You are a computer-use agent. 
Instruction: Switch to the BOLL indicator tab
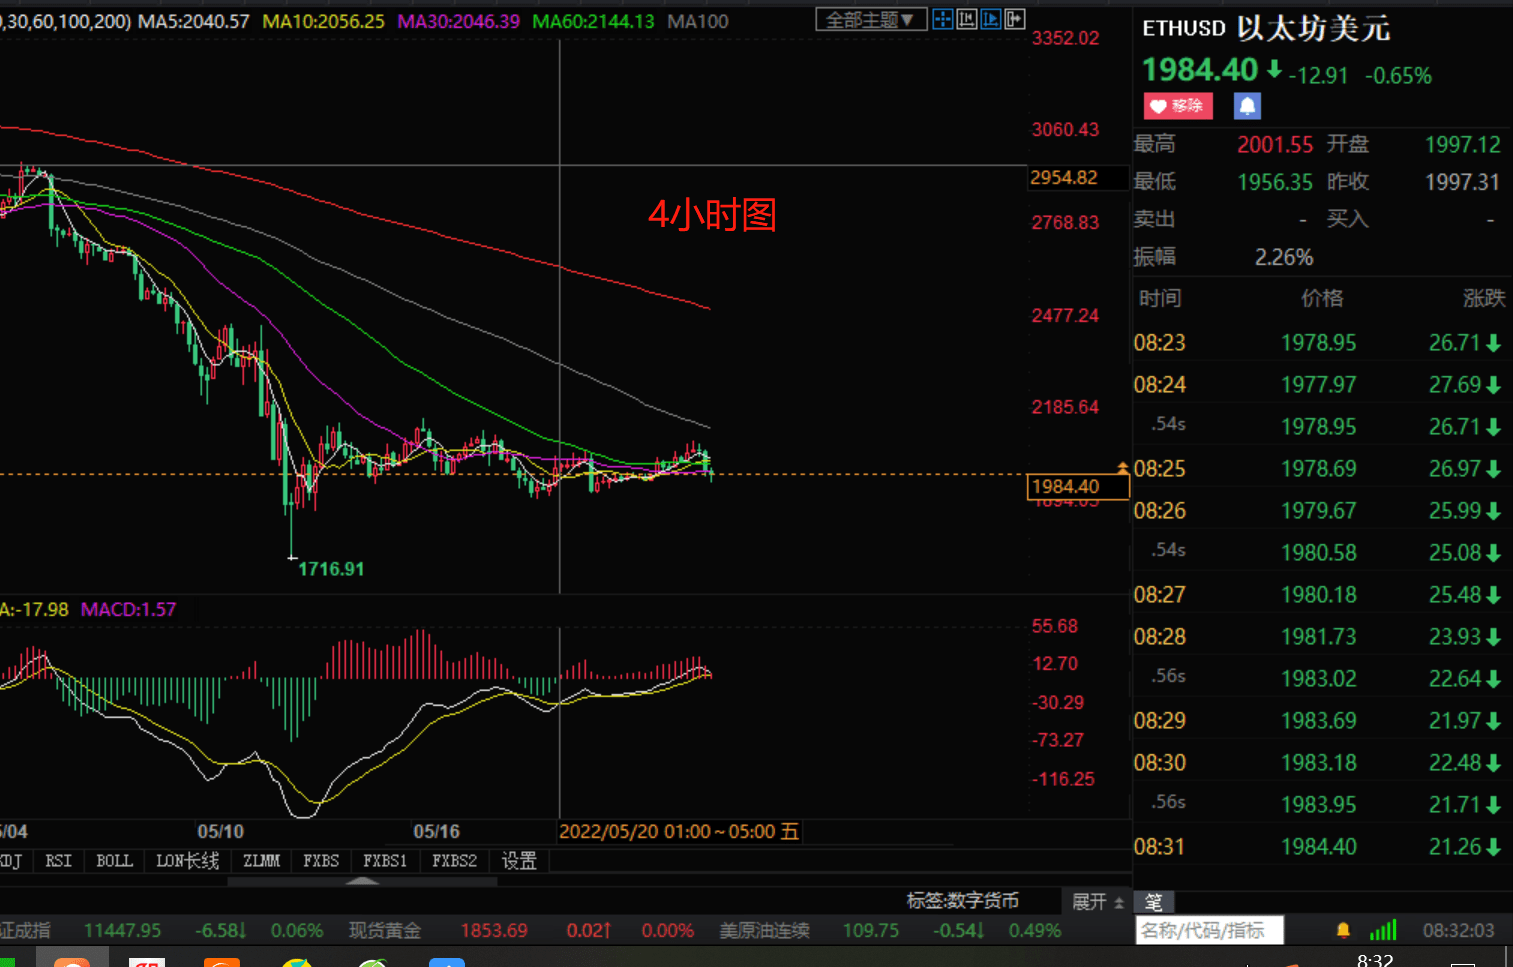pyautogui.click(x=114, y=861)
